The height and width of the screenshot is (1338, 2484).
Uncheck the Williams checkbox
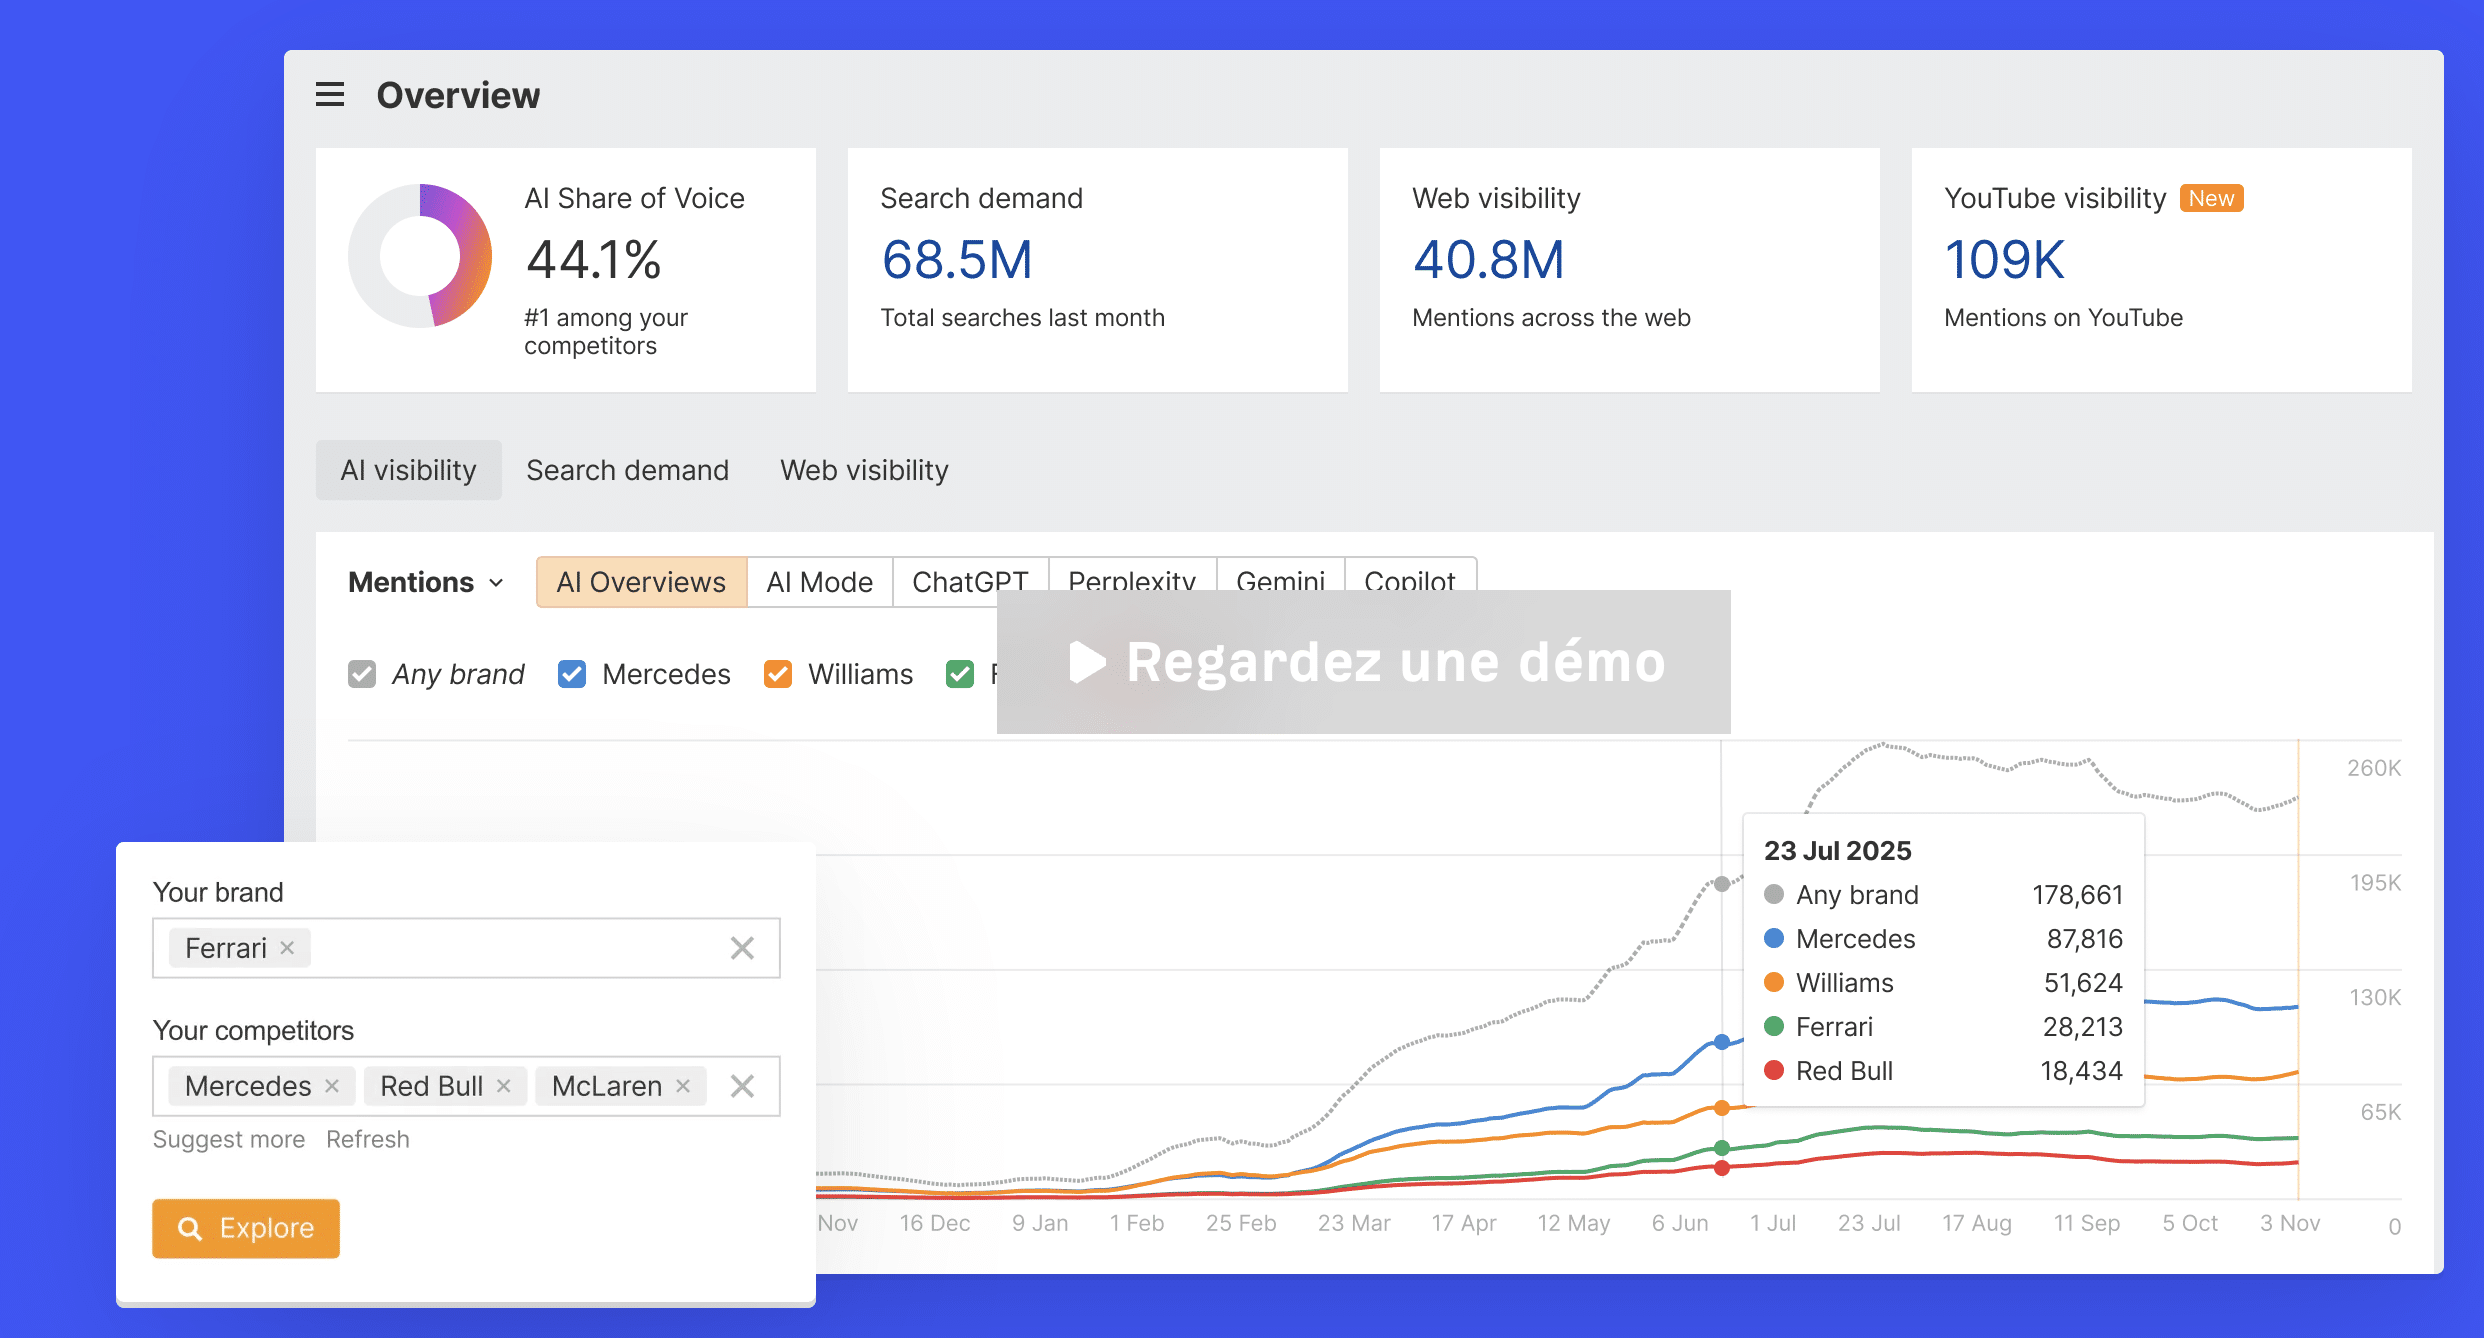pos(778,674)
